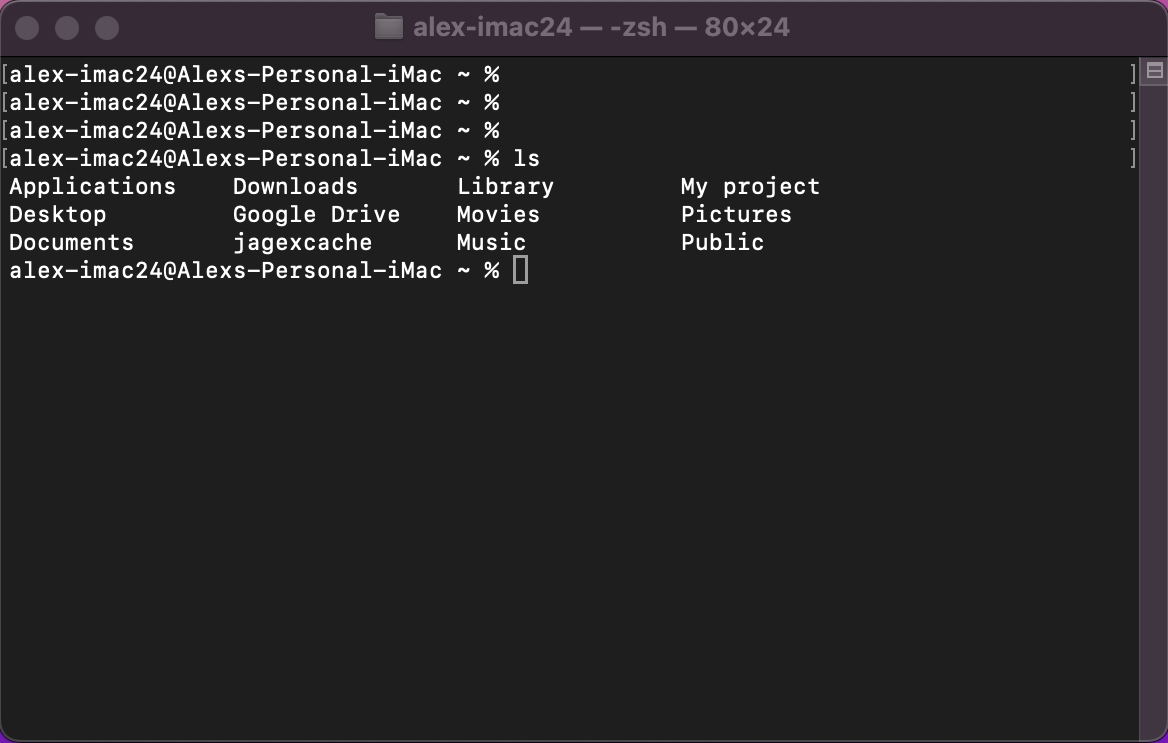This screenshot has height=743, width=1168.
Task: Click the ls command text
Action: 527,158
